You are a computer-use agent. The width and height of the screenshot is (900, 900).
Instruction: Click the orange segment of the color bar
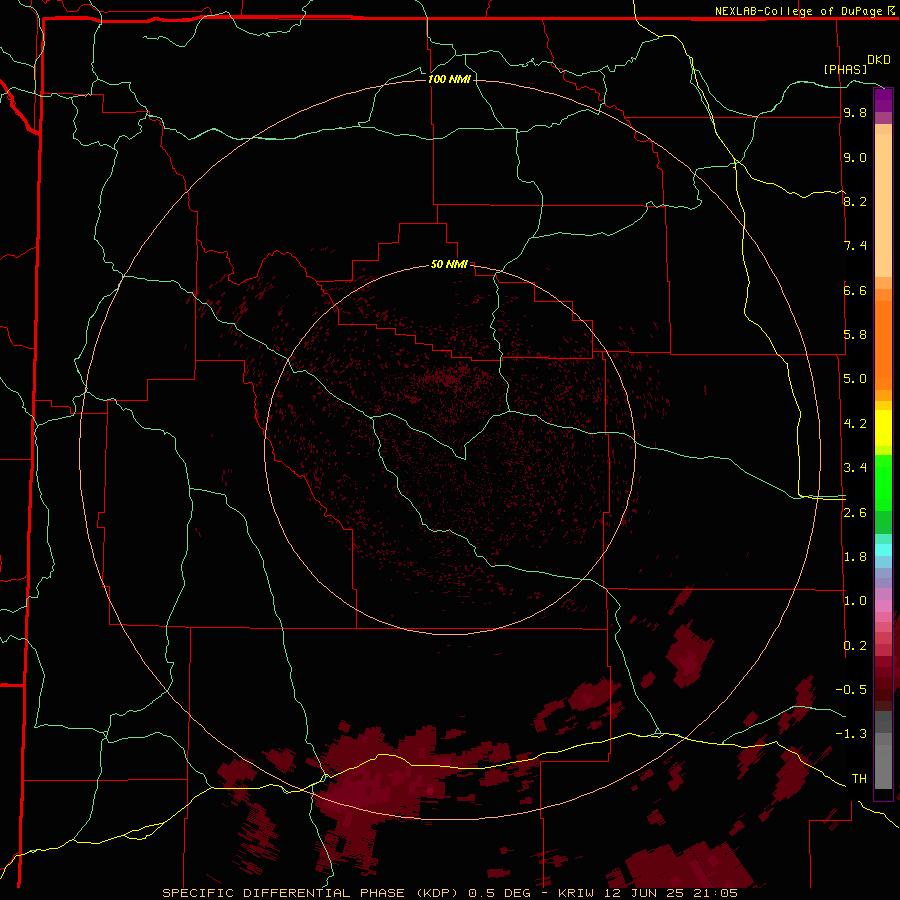883,345
